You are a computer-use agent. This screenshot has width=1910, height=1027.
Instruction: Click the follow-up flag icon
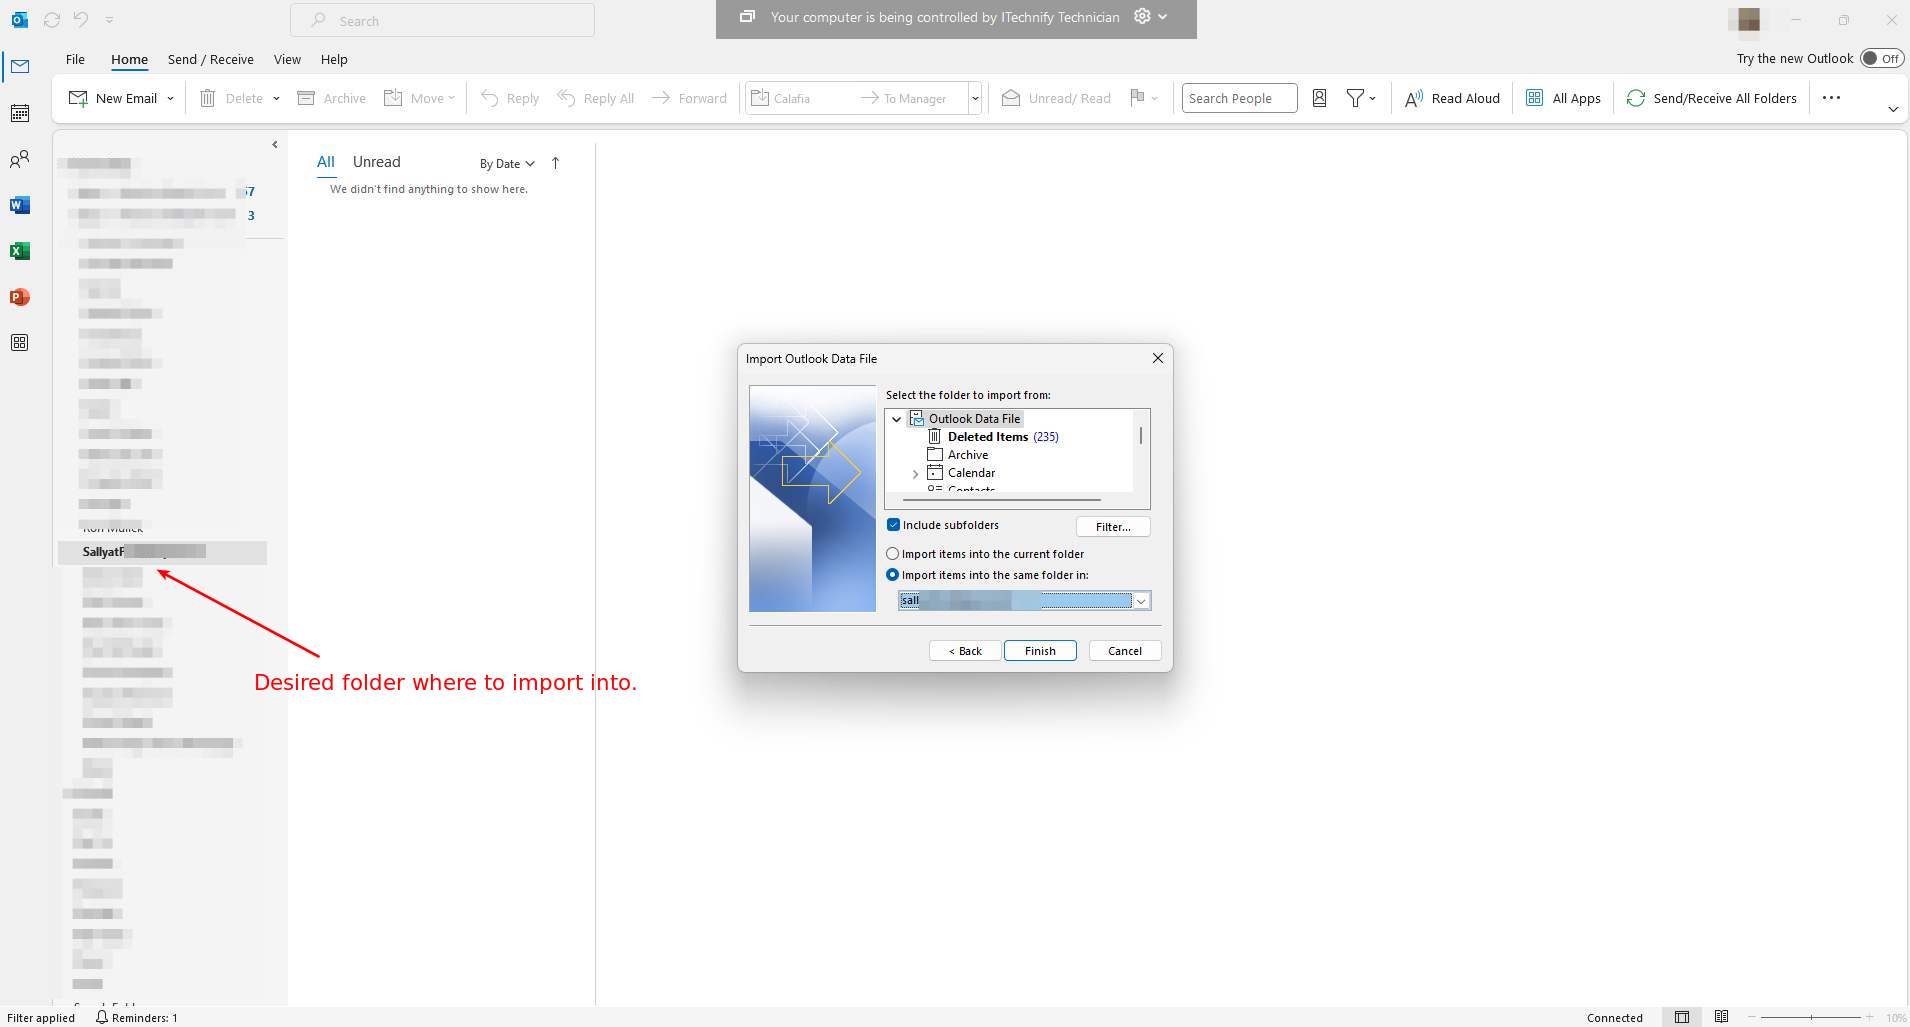pyautogui.click(x=1137, y=98)
